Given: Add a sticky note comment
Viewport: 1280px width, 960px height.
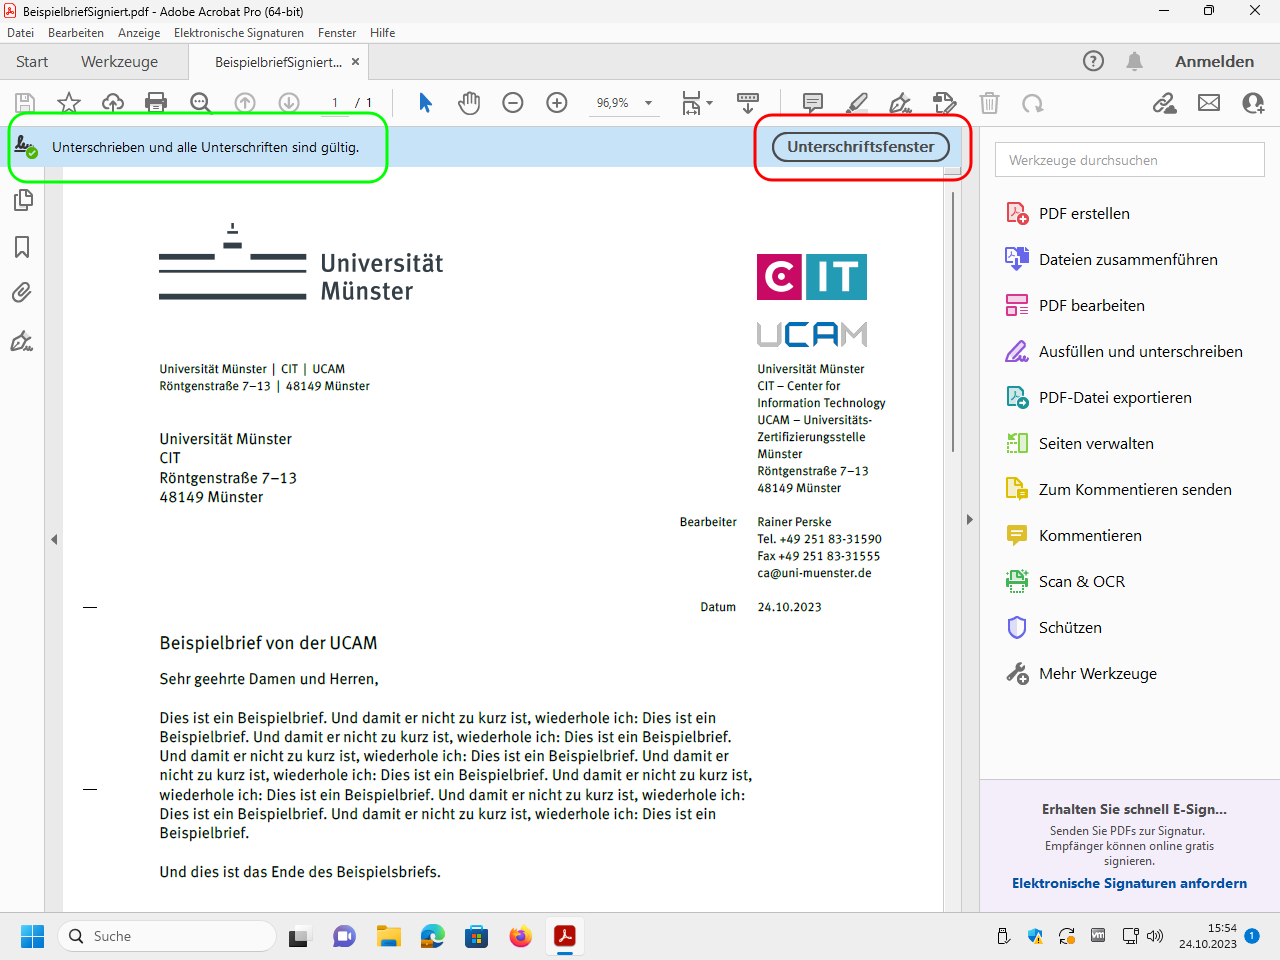Looking at the screenshot, I should [813, 102].
